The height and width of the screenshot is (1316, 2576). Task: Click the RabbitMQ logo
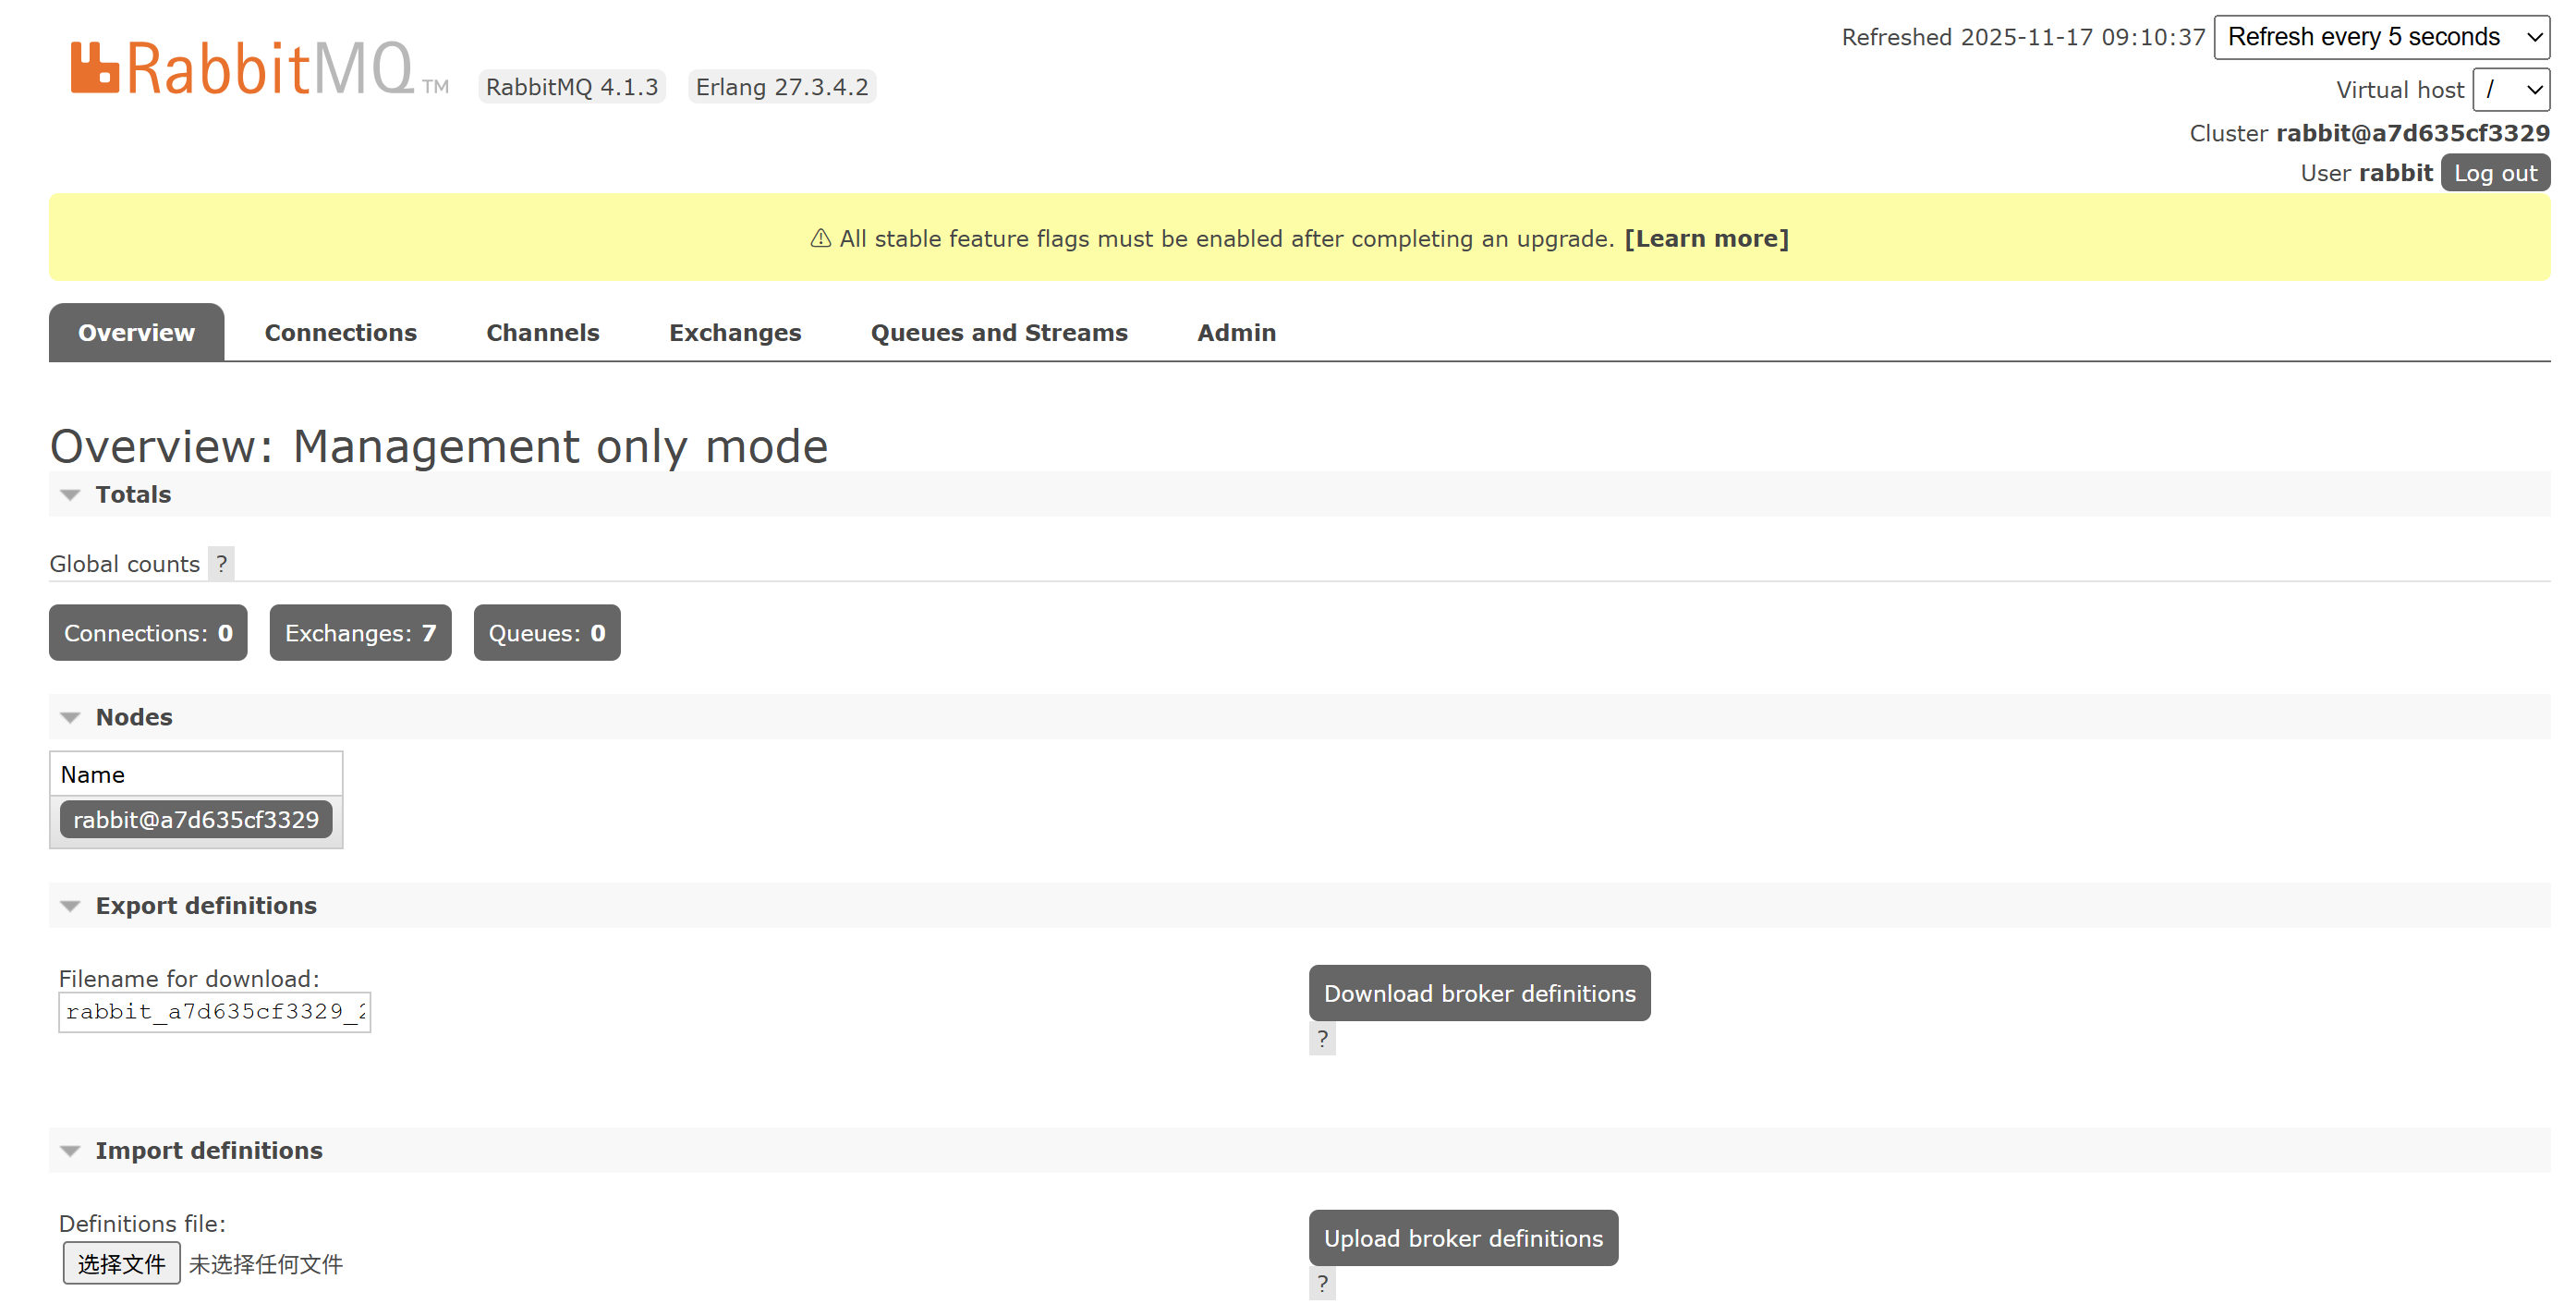tap(259, 68)
